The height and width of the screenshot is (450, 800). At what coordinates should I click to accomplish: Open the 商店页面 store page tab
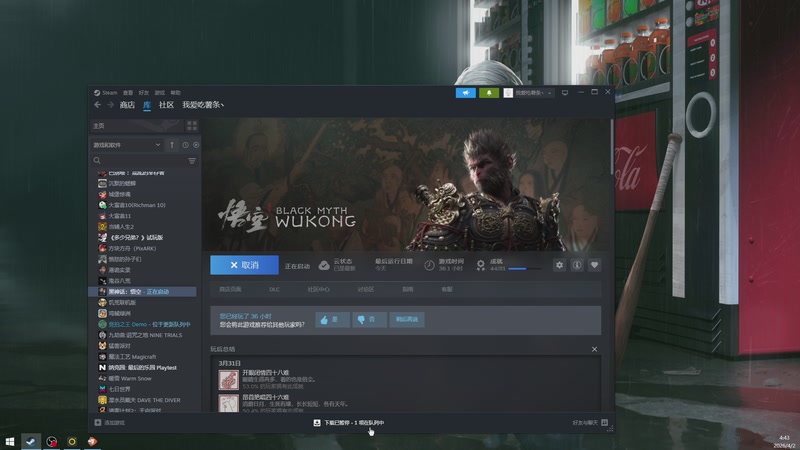click(230, 289)
